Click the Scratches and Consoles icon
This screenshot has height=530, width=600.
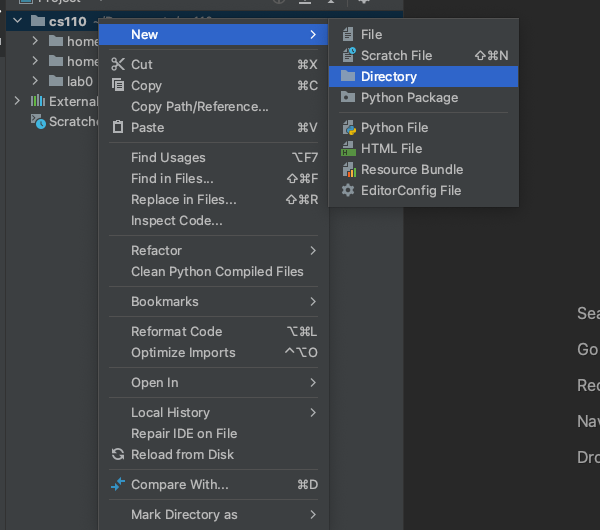point(38,121)
